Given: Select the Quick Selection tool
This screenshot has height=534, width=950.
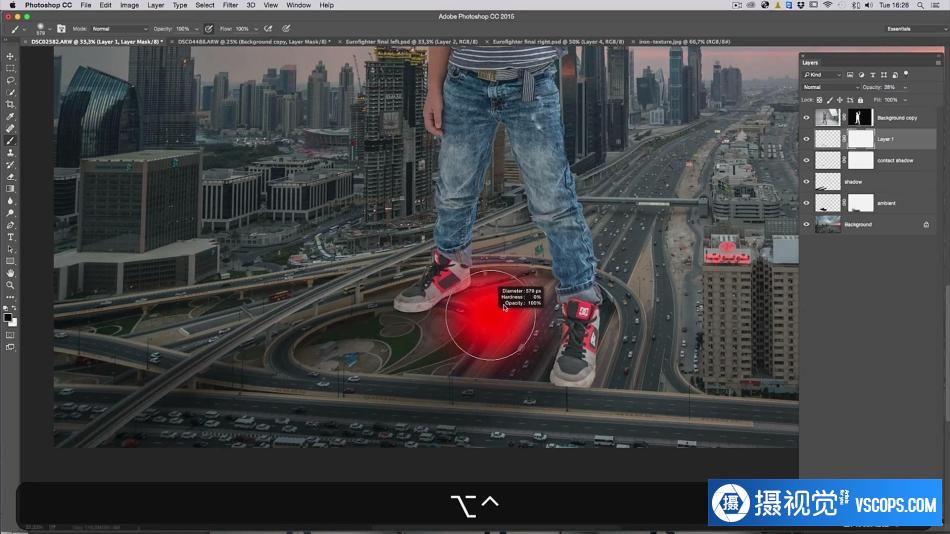Looking at the screenshot, I should click(x=10, y=93).
